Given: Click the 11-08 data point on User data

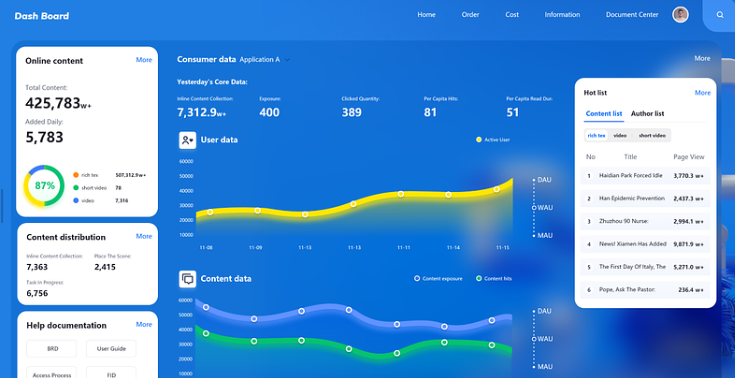Looking at the screenshot, I should point(210,212).
